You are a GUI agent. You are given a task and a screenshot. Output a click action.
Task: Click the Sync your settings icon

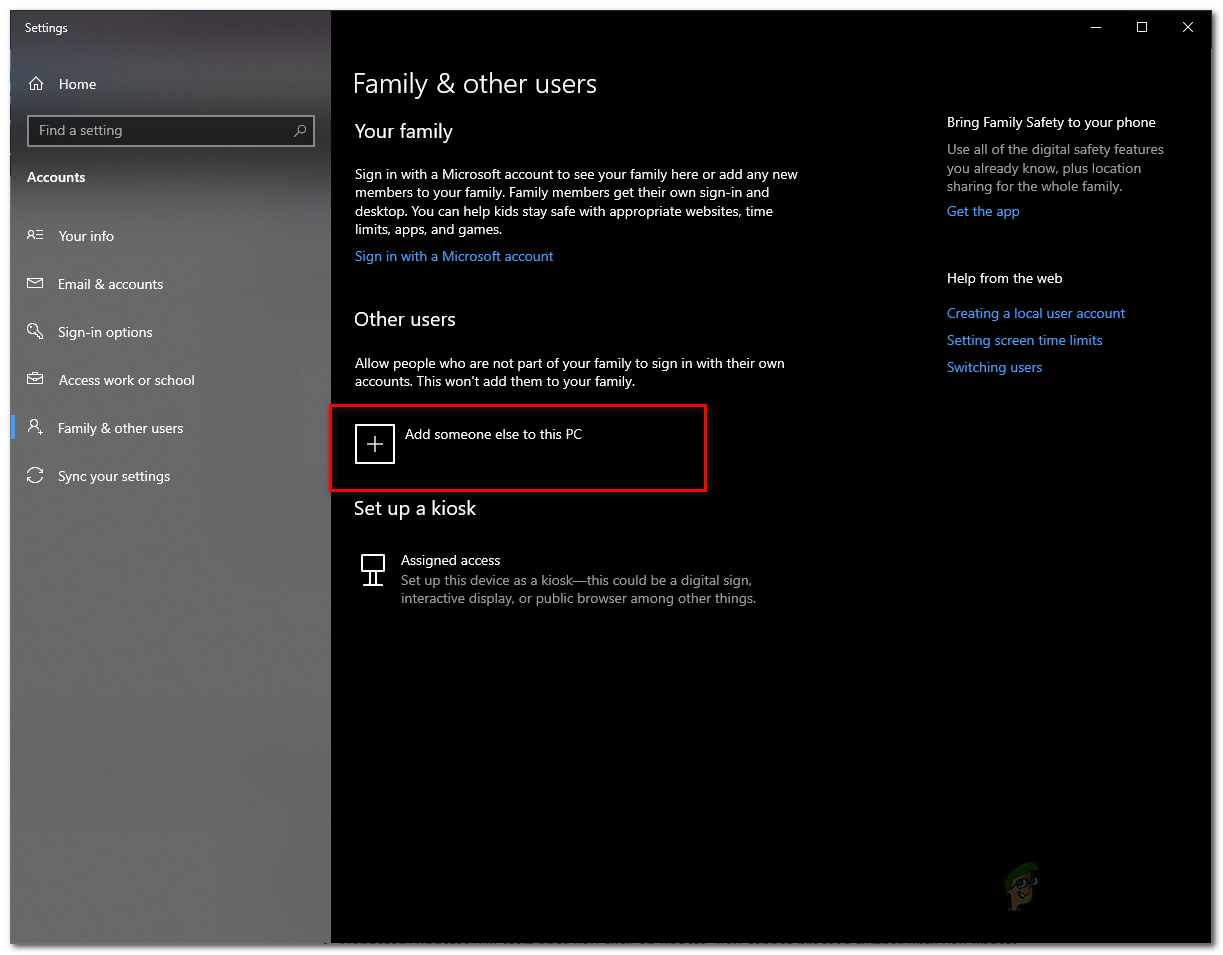(36, 476)
